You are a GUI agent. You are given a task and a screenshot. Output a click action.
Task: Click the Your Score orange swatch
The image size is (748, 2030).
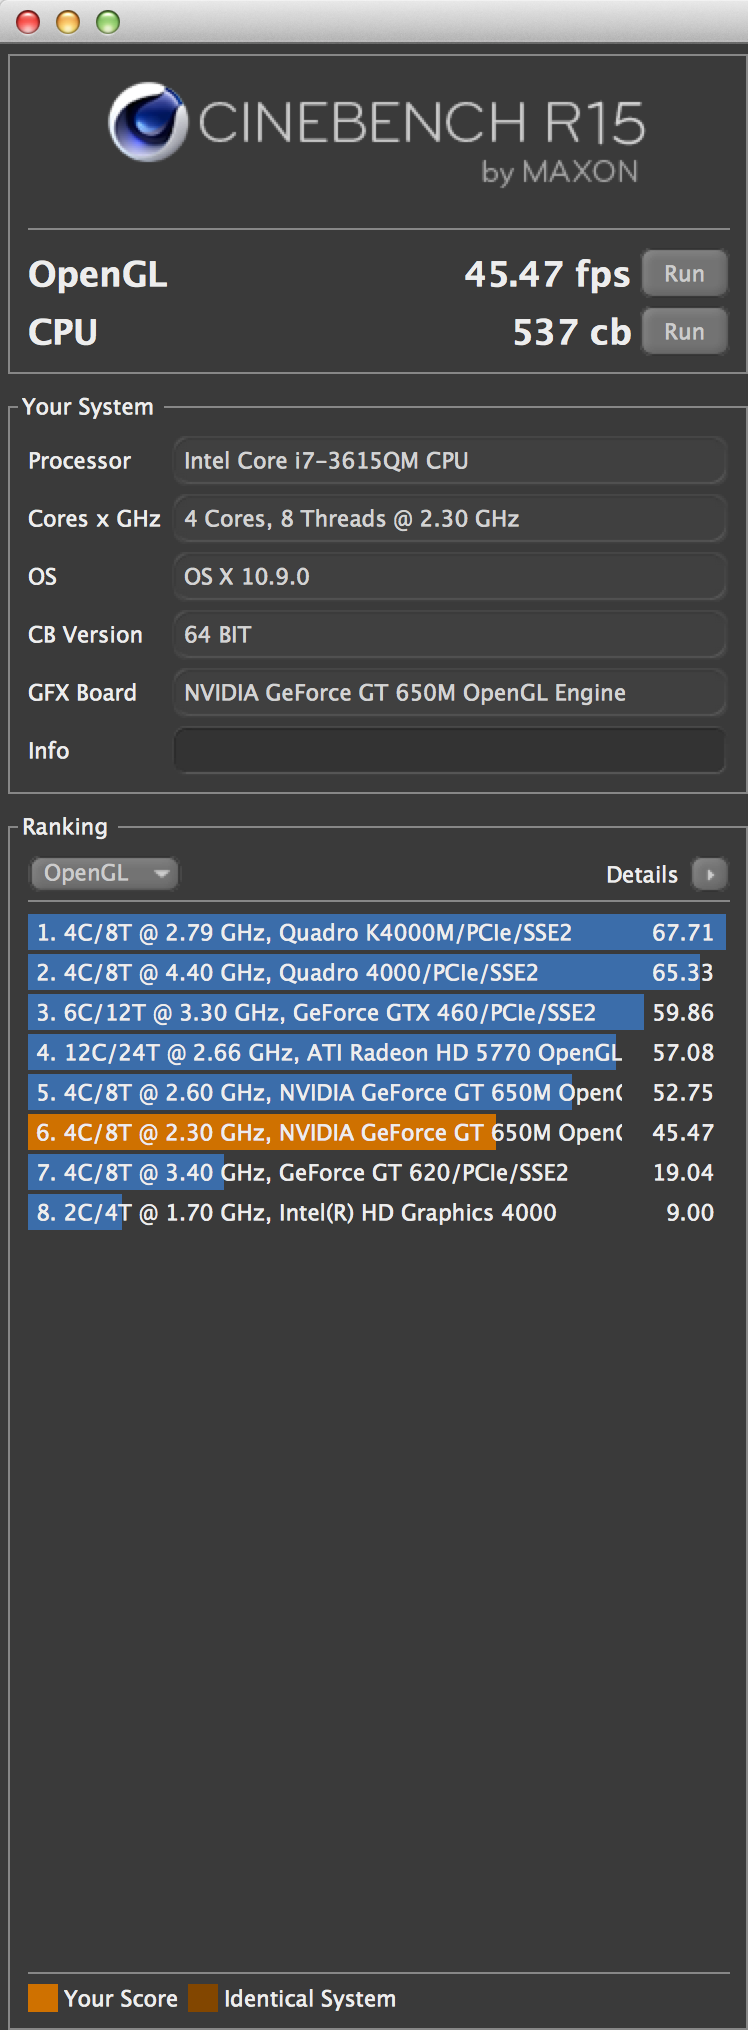click(x=43, y=1998)
